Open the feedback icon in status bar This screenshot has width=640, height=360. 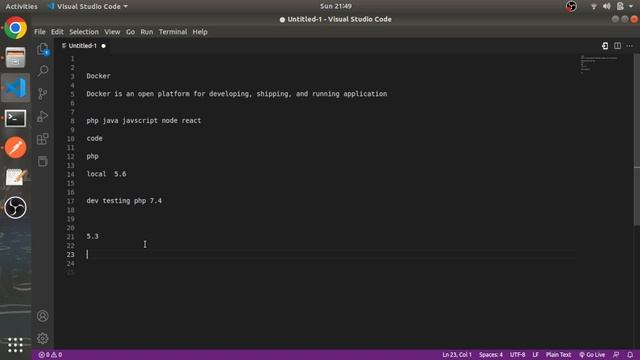(616, 355)
